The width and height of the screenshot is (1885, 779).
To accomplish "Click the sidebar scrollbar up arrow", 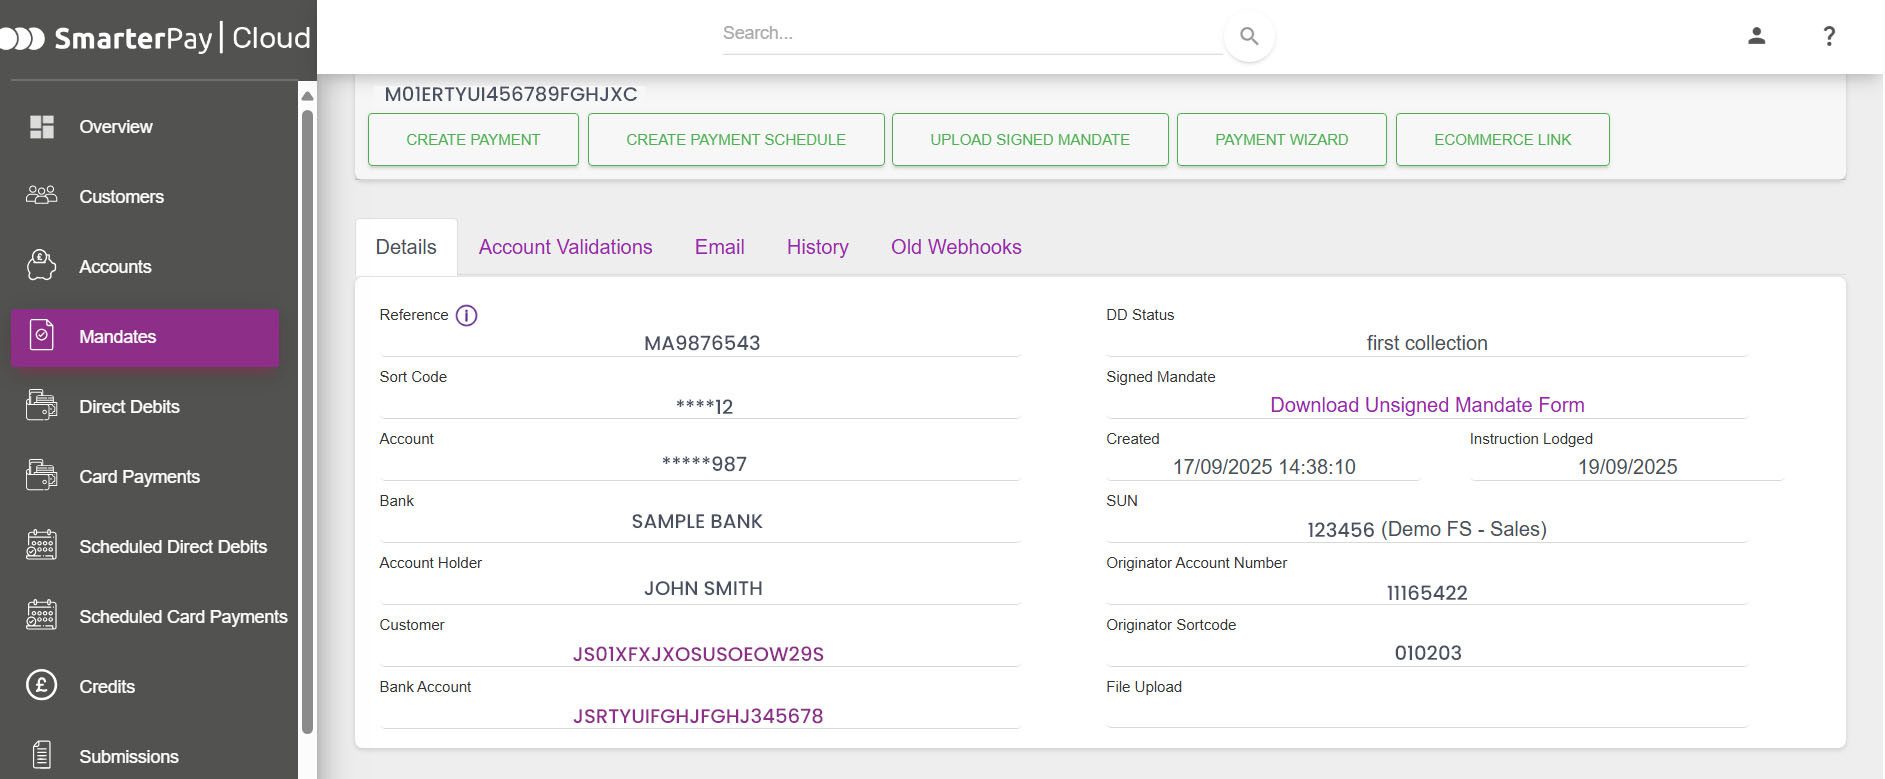I will [x=307, y=96].
